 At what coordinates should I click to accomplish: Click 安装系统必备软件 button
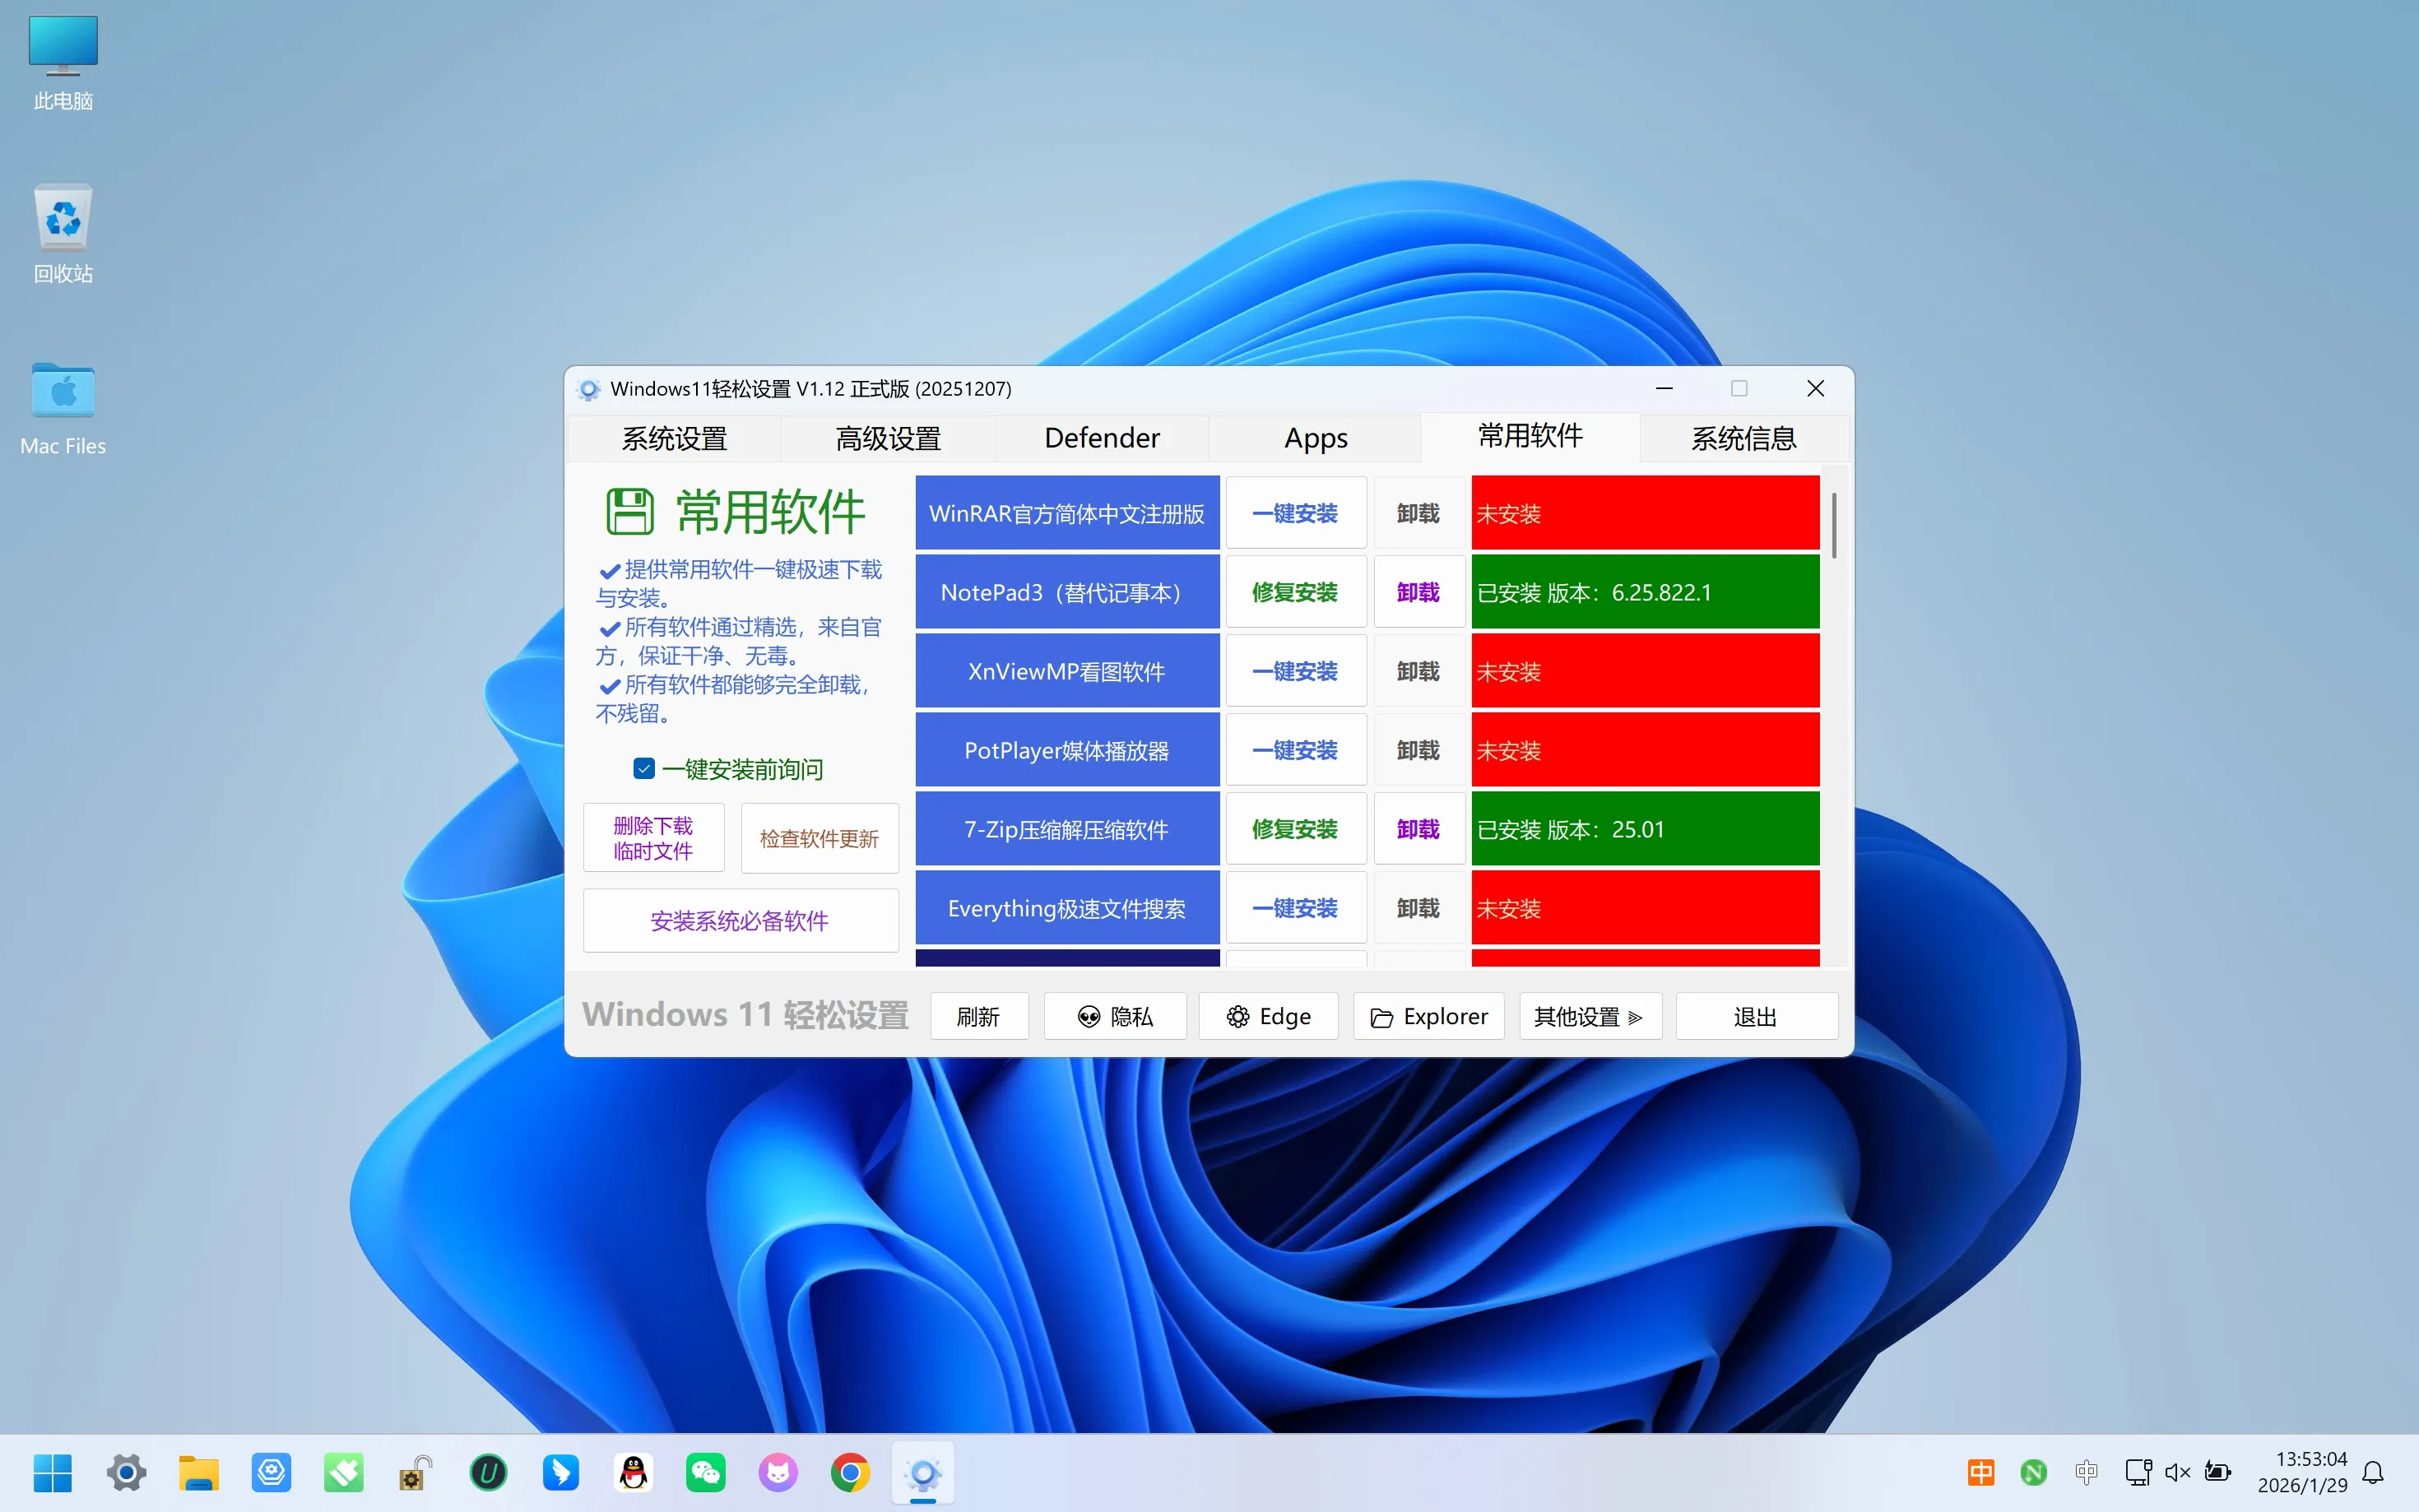[x=740, y=920]
